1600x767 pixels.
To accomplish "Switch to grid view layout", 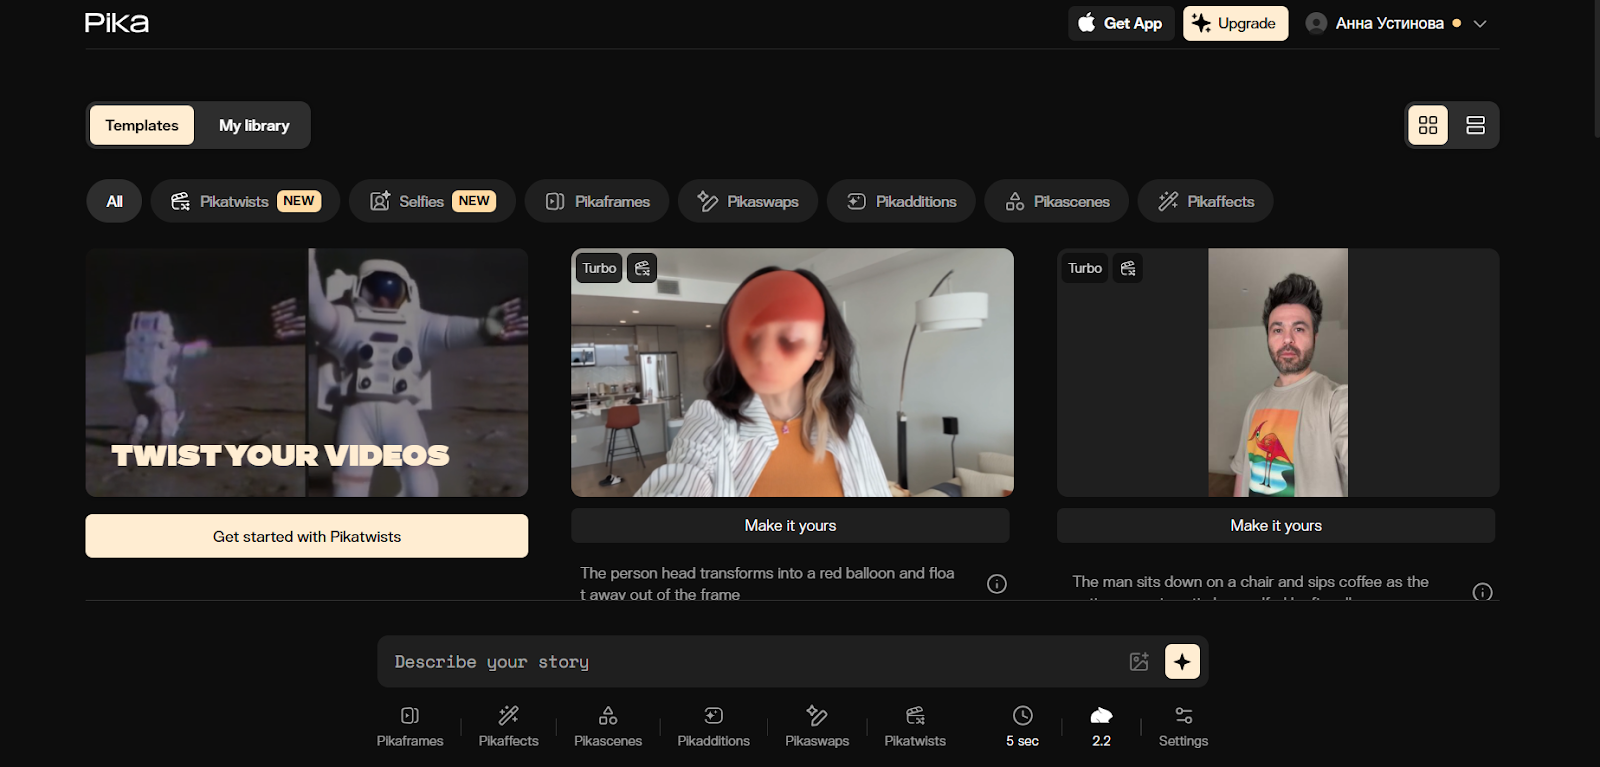I will (x=1428, y=125).
